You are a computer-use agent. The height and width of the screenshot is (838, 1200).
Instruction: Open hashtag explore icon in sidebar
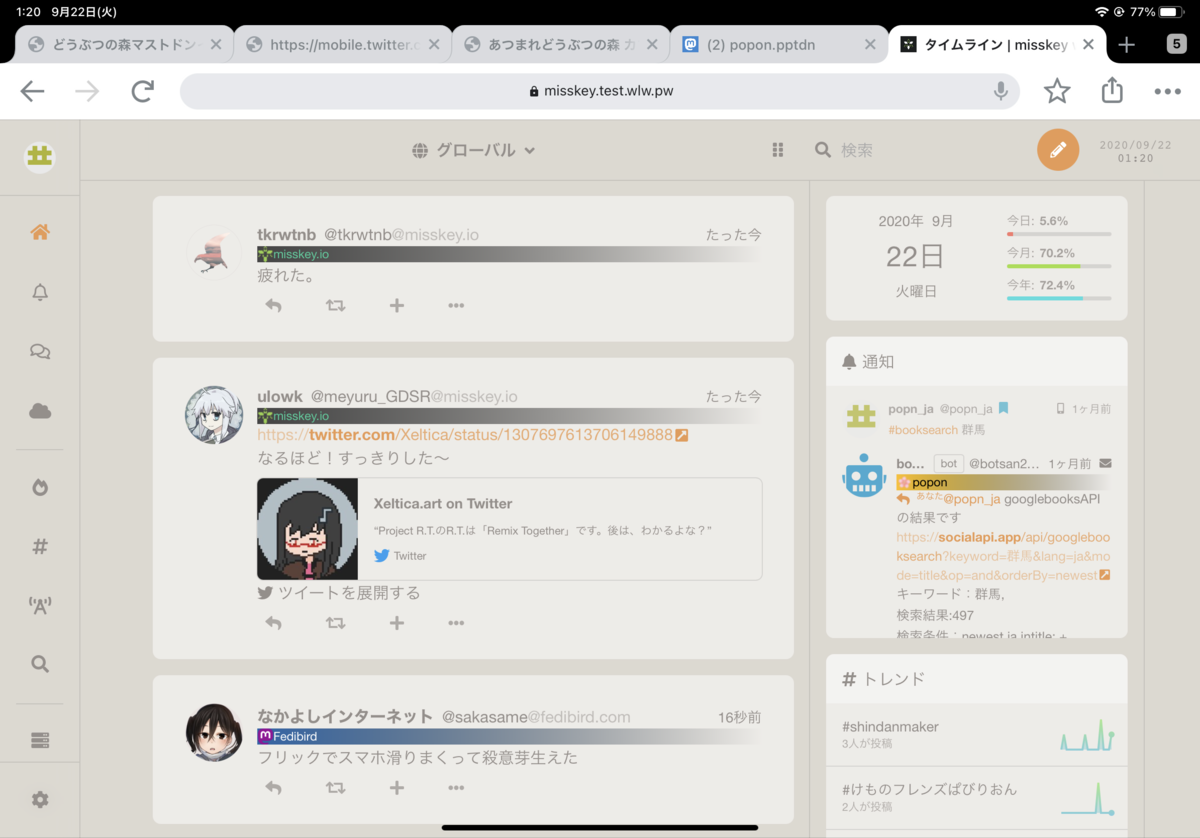[40, 546]
